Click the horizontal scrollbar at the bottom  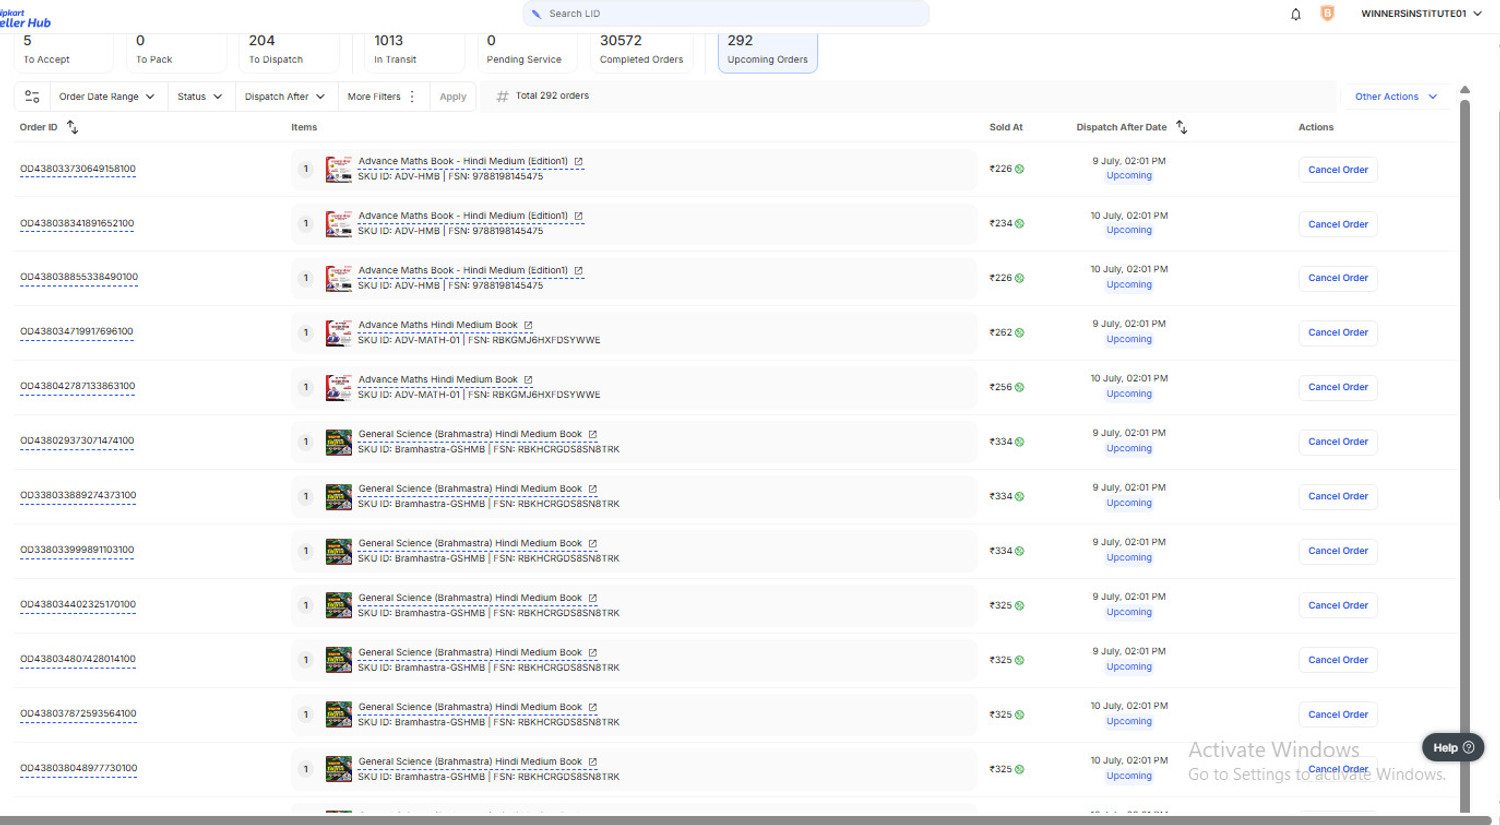tap(745, 820)
